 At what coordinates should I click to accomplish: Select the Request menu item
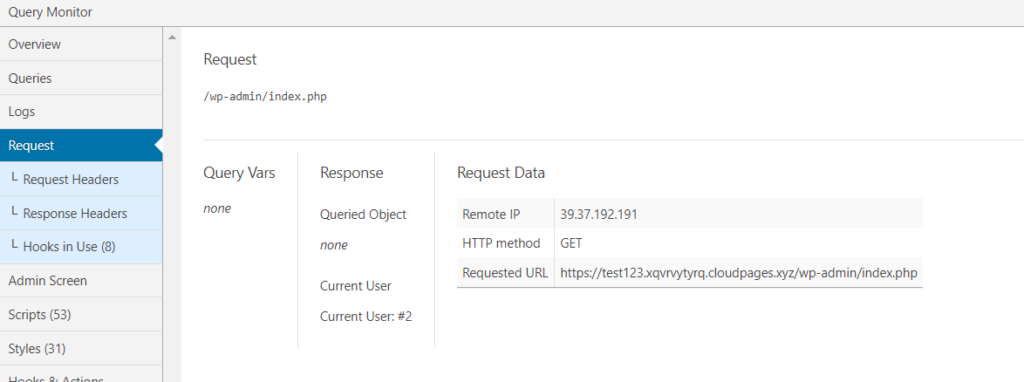point(81,146)
